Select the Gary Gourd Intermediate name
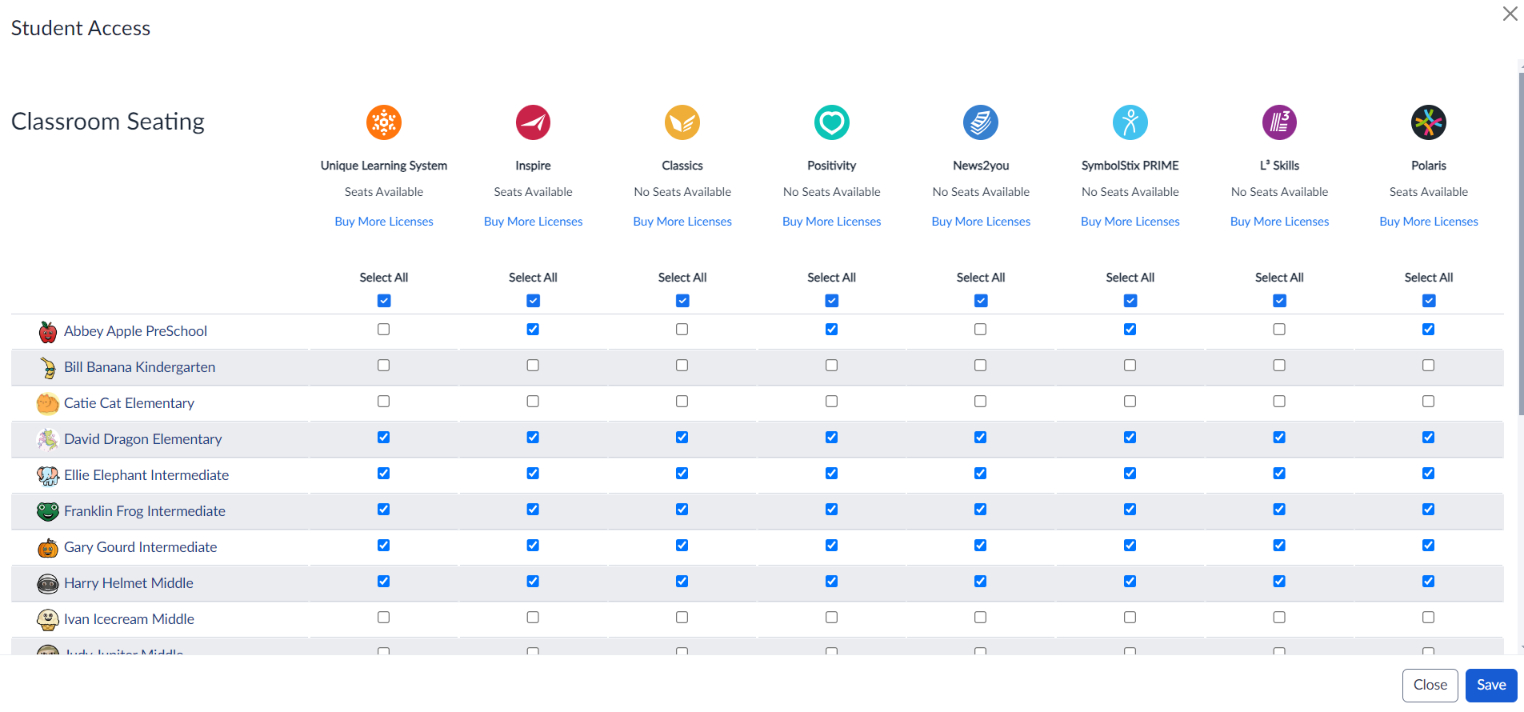 (x=141, y=547)
